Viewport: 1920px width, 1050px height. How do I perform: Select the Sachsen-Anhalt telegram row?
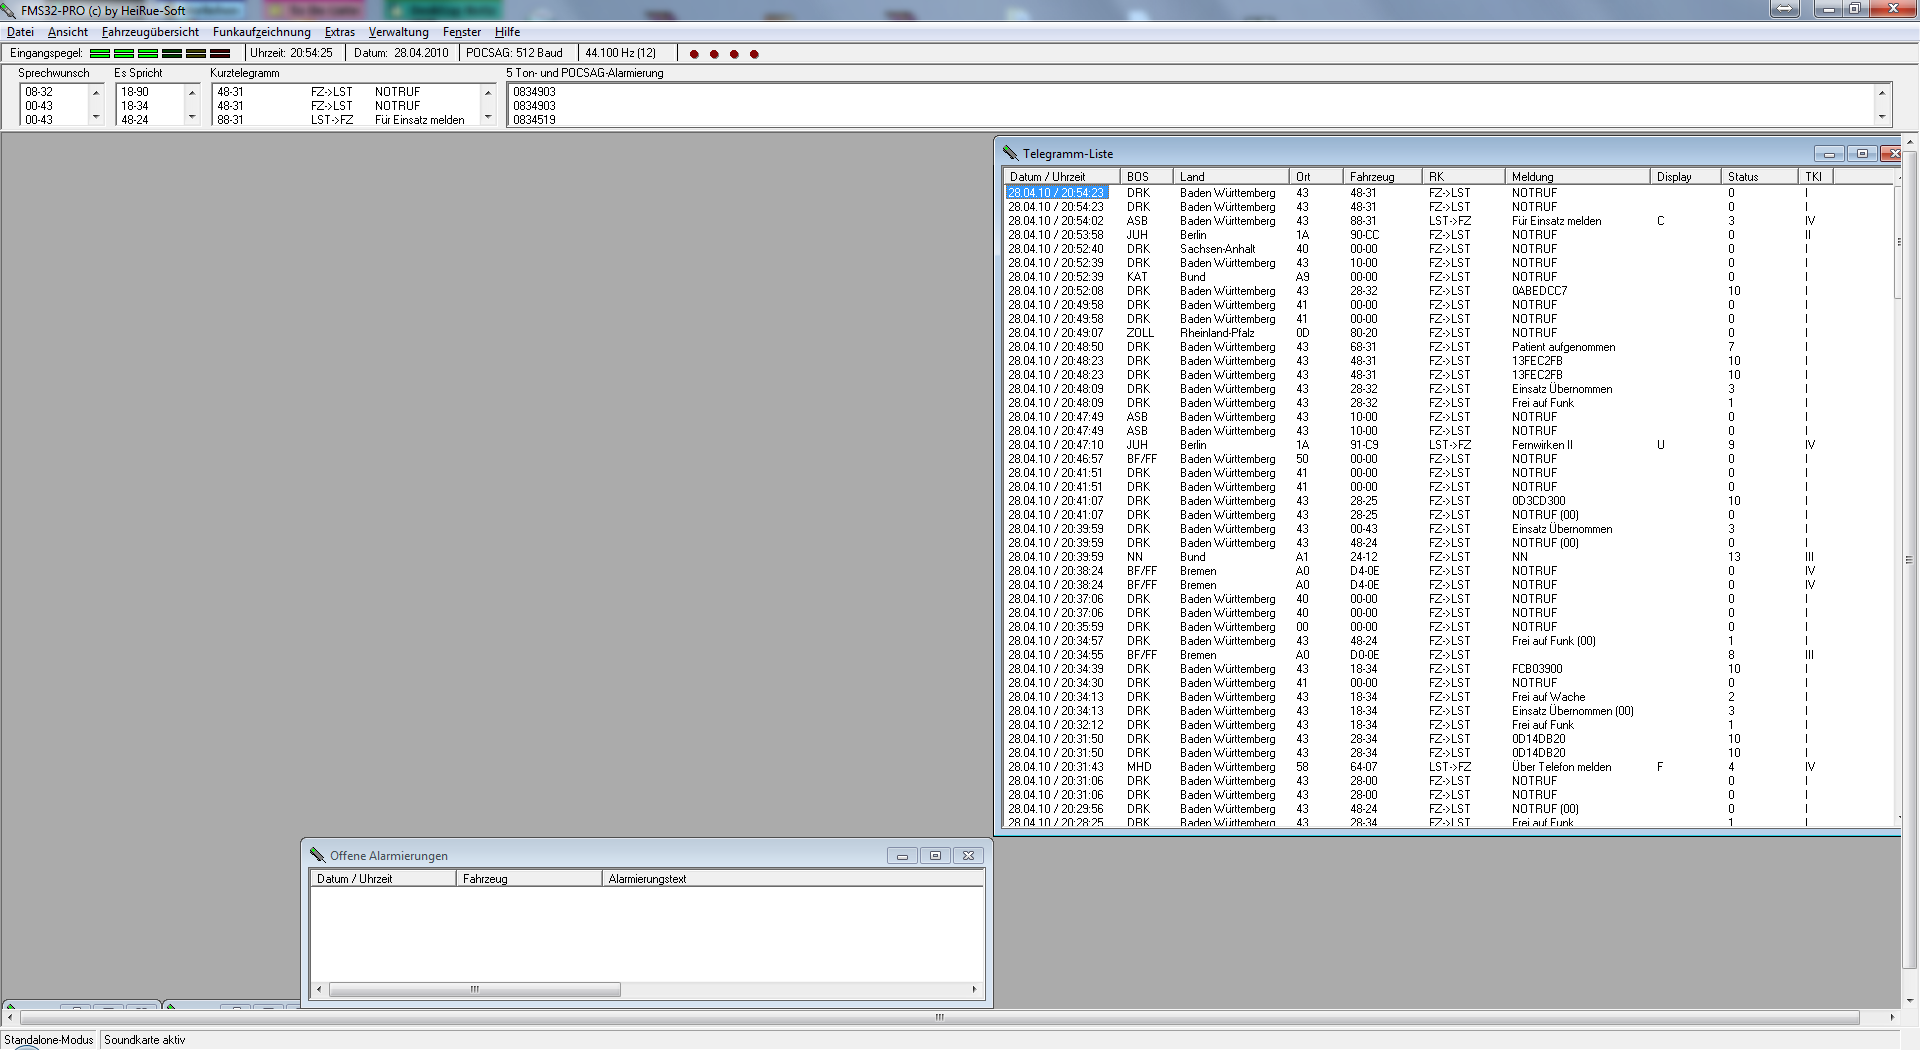1448,249
